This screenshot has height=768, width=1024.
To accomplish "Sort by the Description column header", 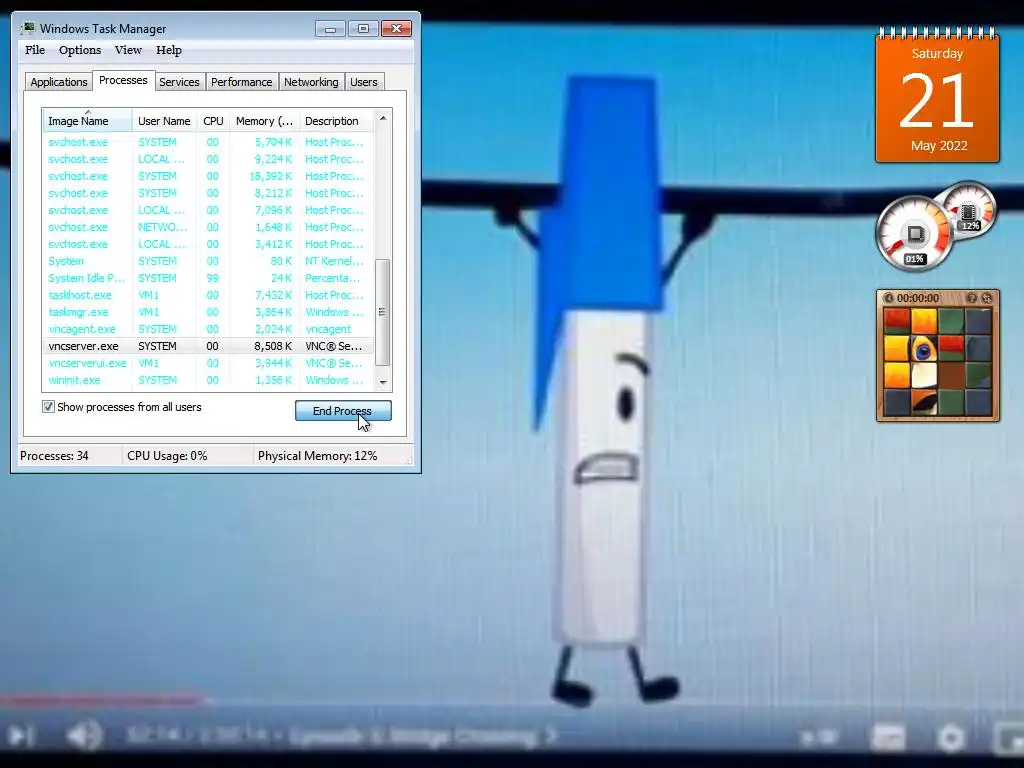I will pyautogui.click(x=336, y=121).
